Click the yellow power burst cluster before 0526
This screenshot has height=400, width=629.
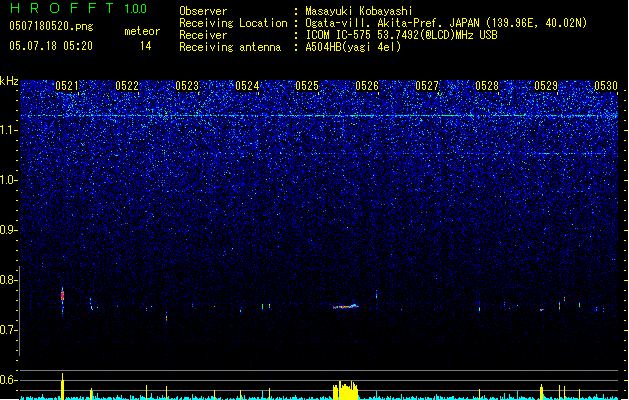(345, 390)
